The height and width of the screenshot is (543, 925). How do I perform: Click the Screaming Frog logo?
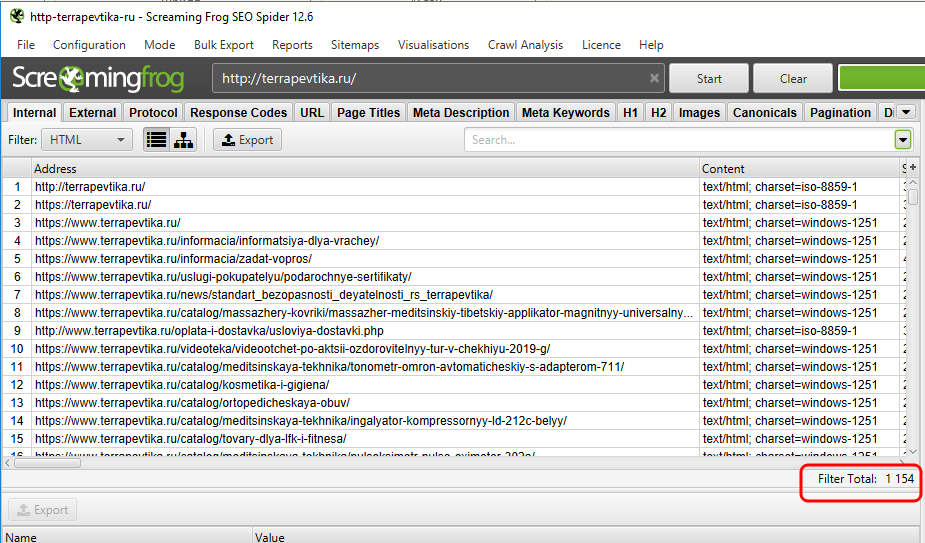coord(104,79)
